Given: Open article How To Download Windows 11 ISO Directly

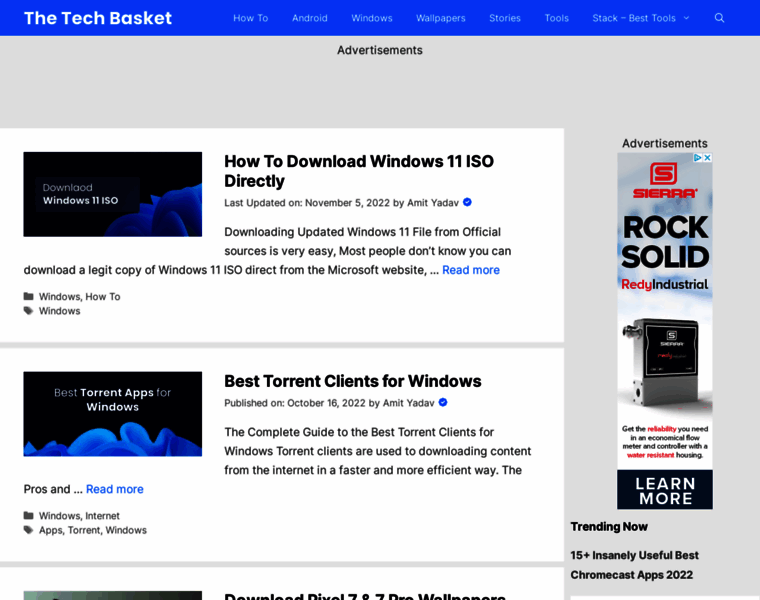Looking at the screenshot, I should 359,171.
